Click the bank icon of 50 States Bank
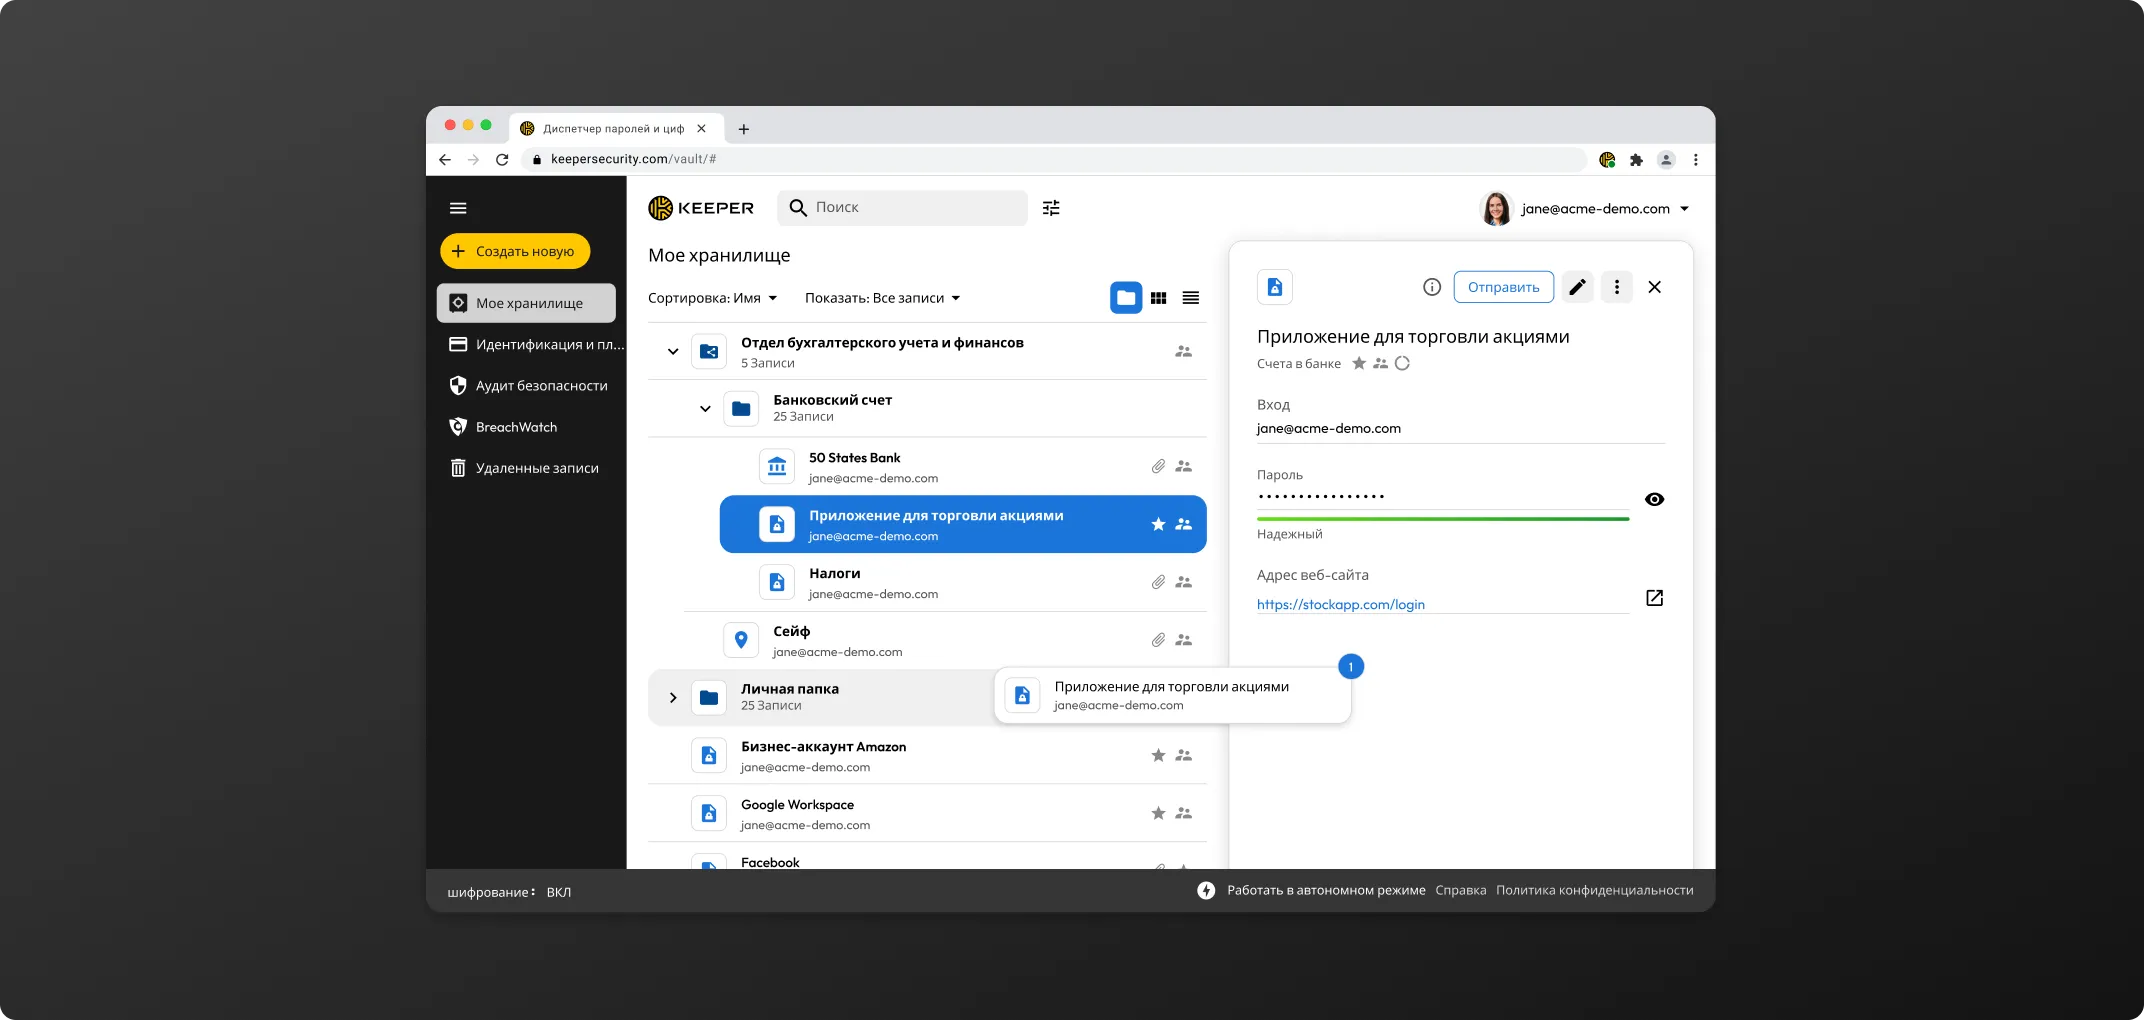The width and height of the screenshot is (2144, 1020). pyautogui.click(x=777, y=466)
